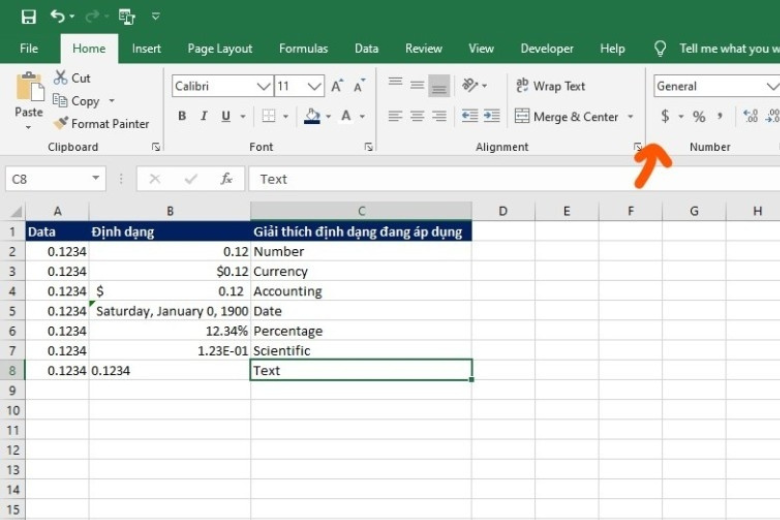The height and width of the screenshot is (520, 780).
Task: Click the Redo arrow icon
Action: coord(93,16)
